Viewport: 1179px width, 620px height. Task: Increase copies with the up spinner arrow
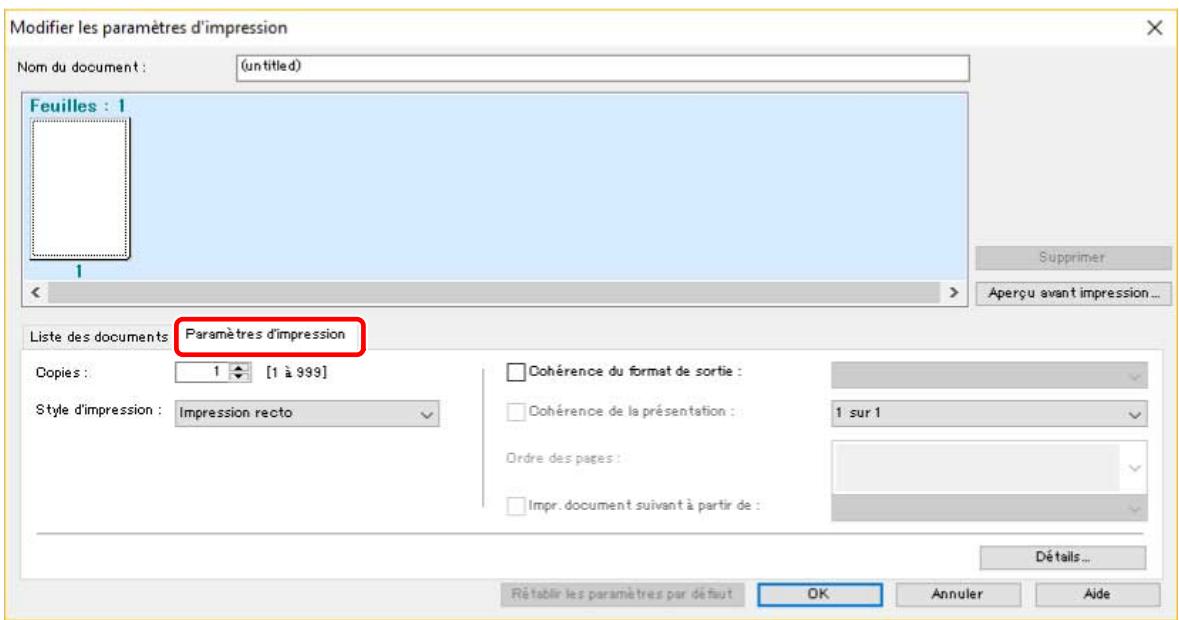(239, 367)
